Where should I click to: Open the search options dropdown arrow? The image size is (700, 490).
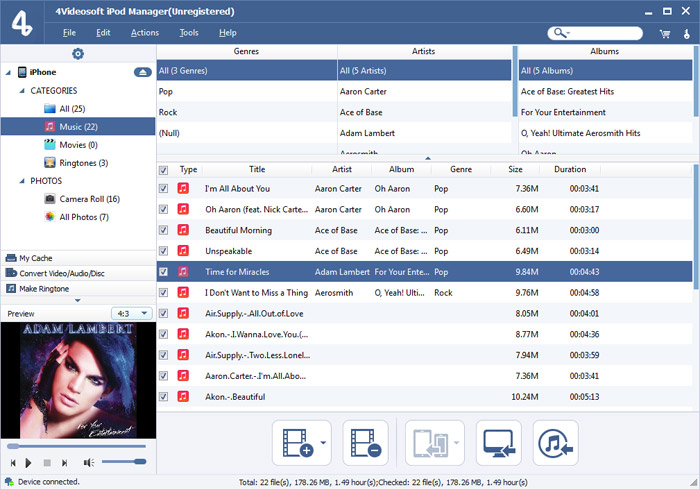click(568, 33)
